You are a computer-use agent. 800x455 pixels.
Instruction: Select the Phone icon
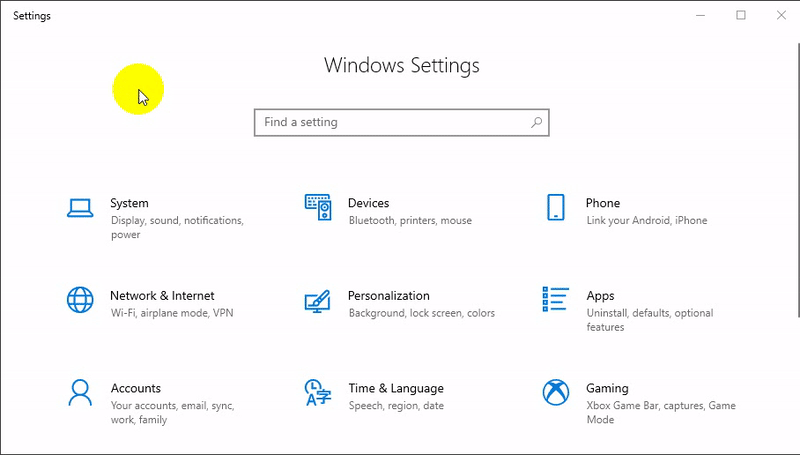(556, 207)
